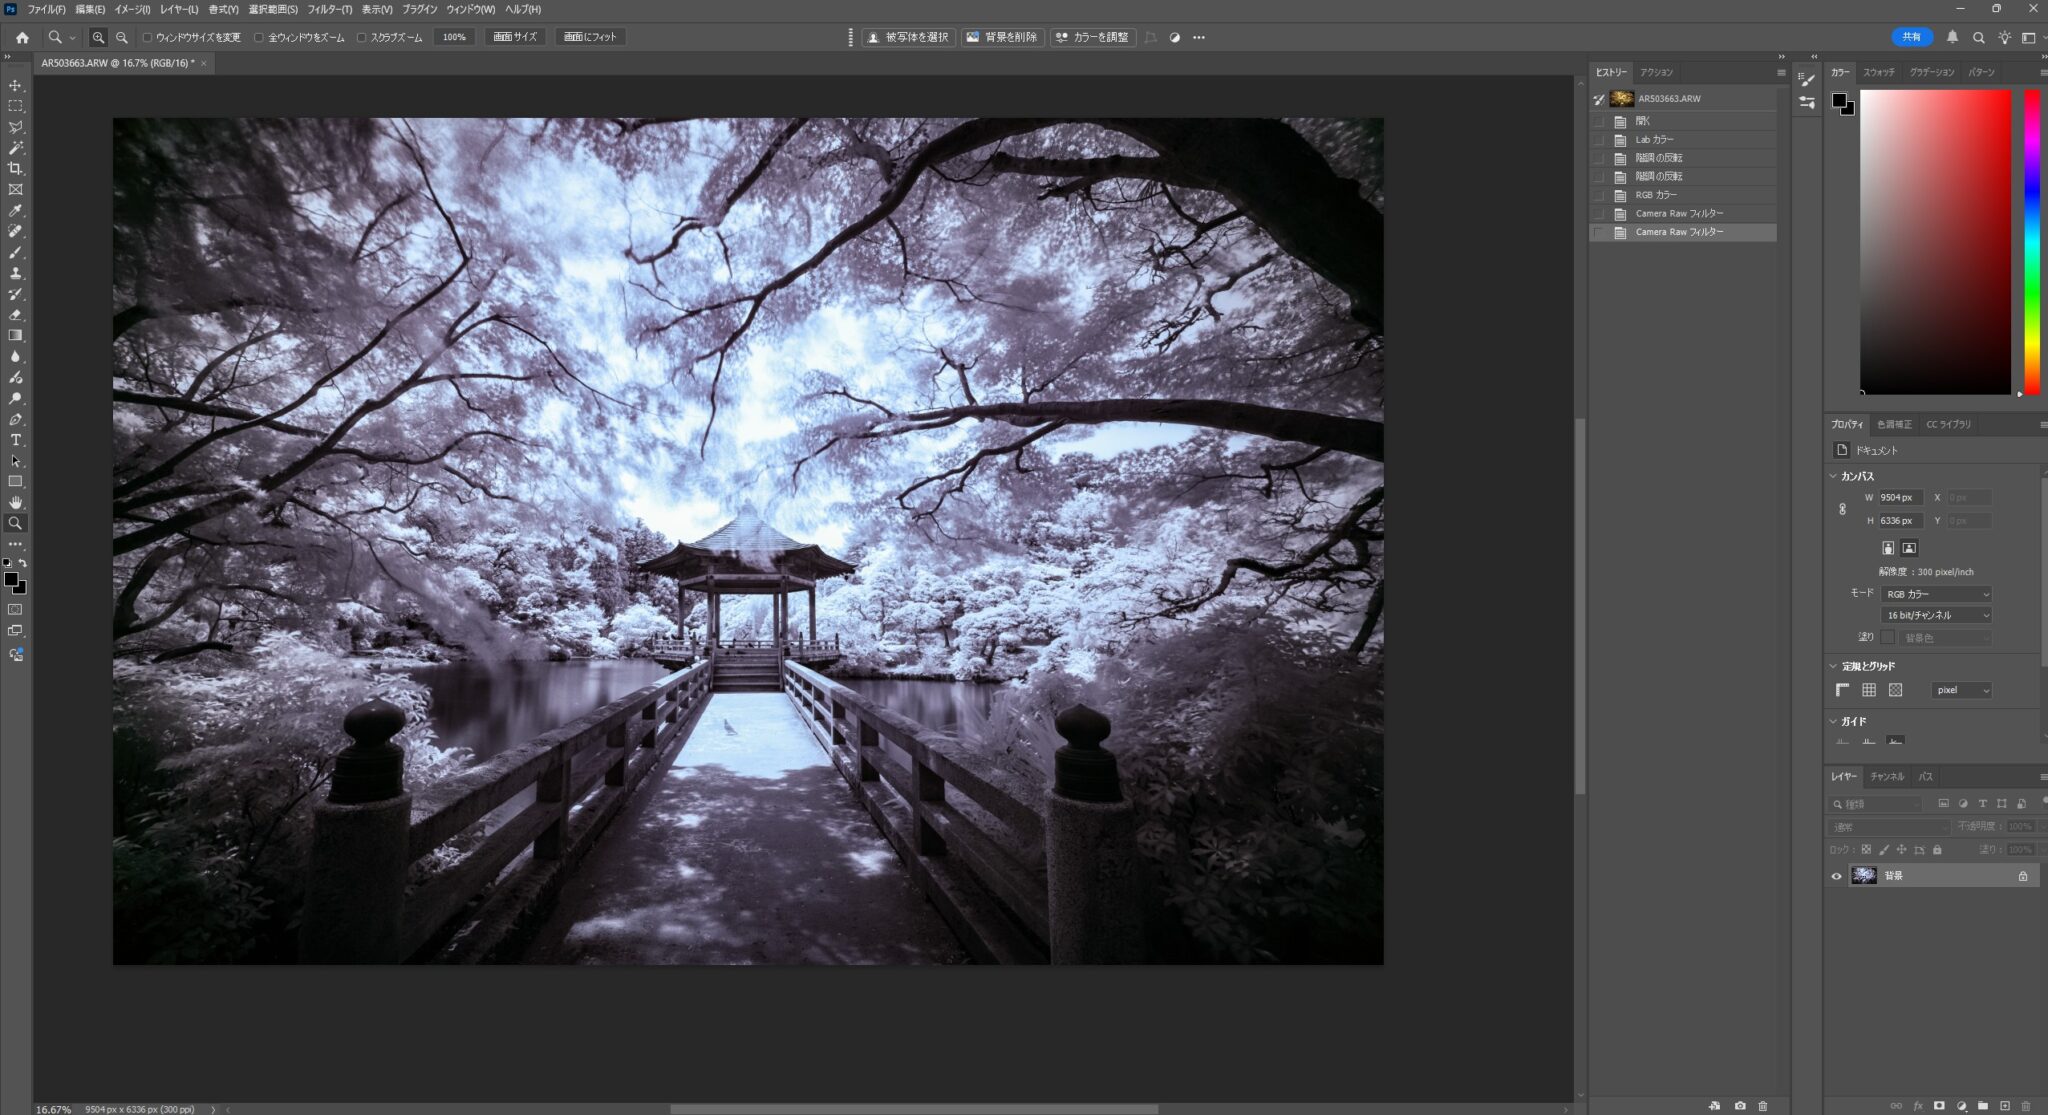Enable the スクラブズーム checkbox

(362, 38)
